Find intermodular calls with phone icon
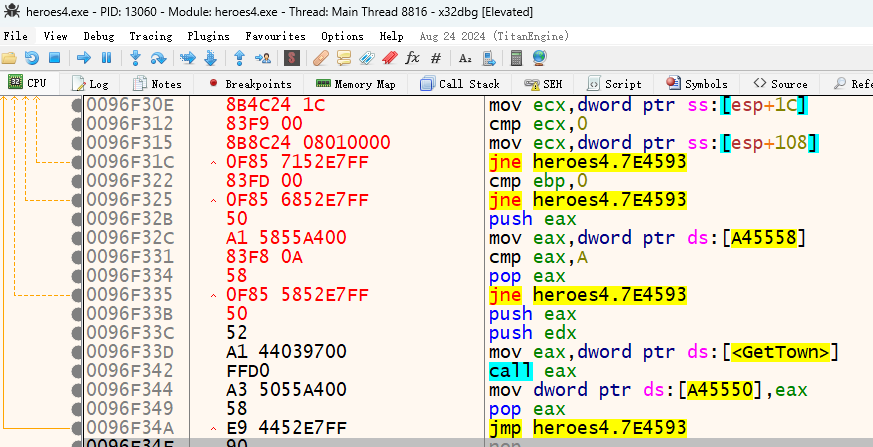 click(489, 57)
